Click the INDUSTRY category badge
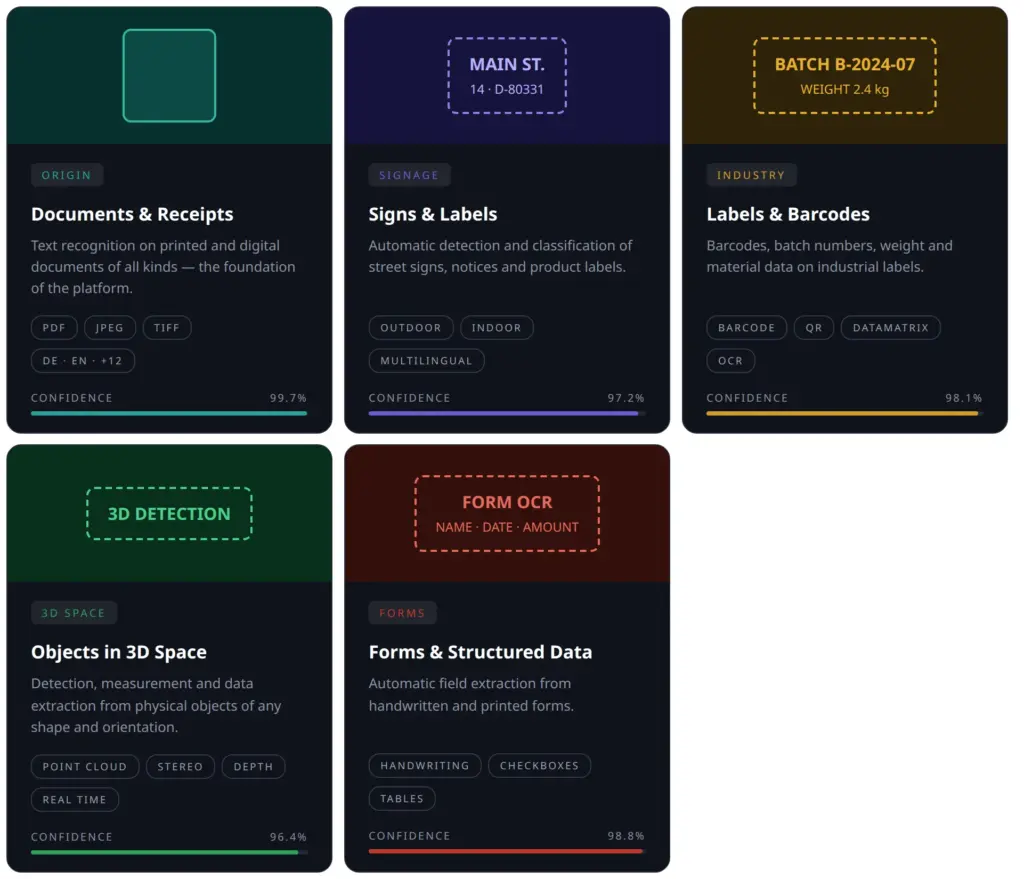1024x879 pixels. tap(750, 175)
